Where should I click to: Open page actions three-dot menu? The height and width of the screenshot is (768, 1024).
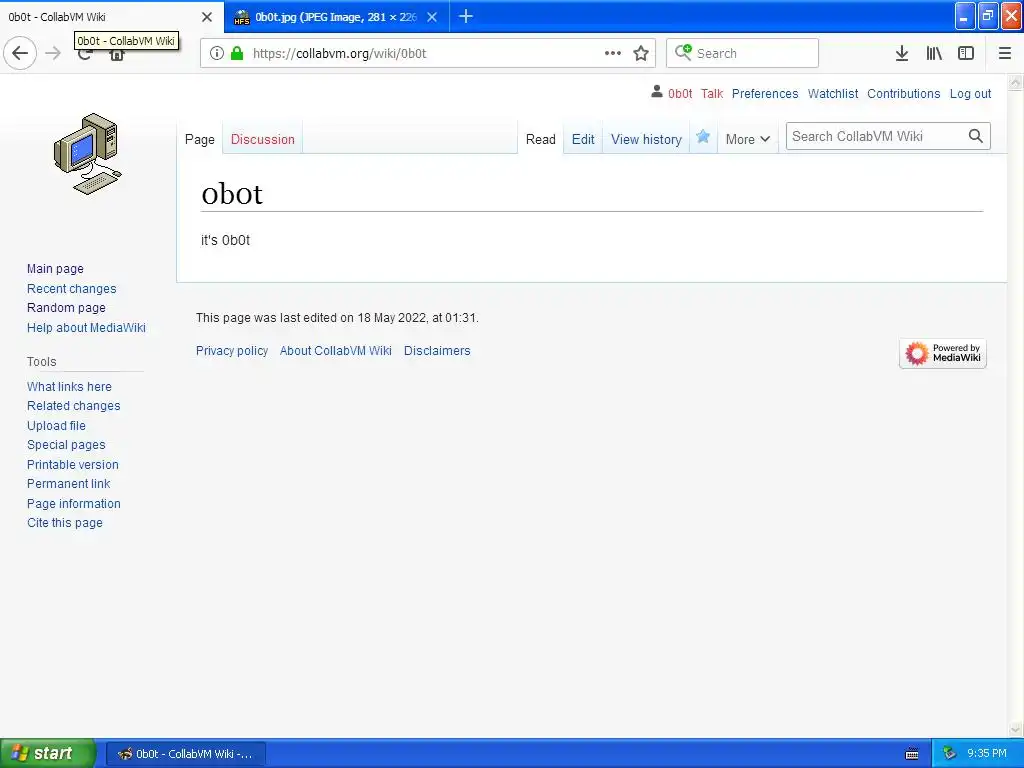tap(613, 53)
